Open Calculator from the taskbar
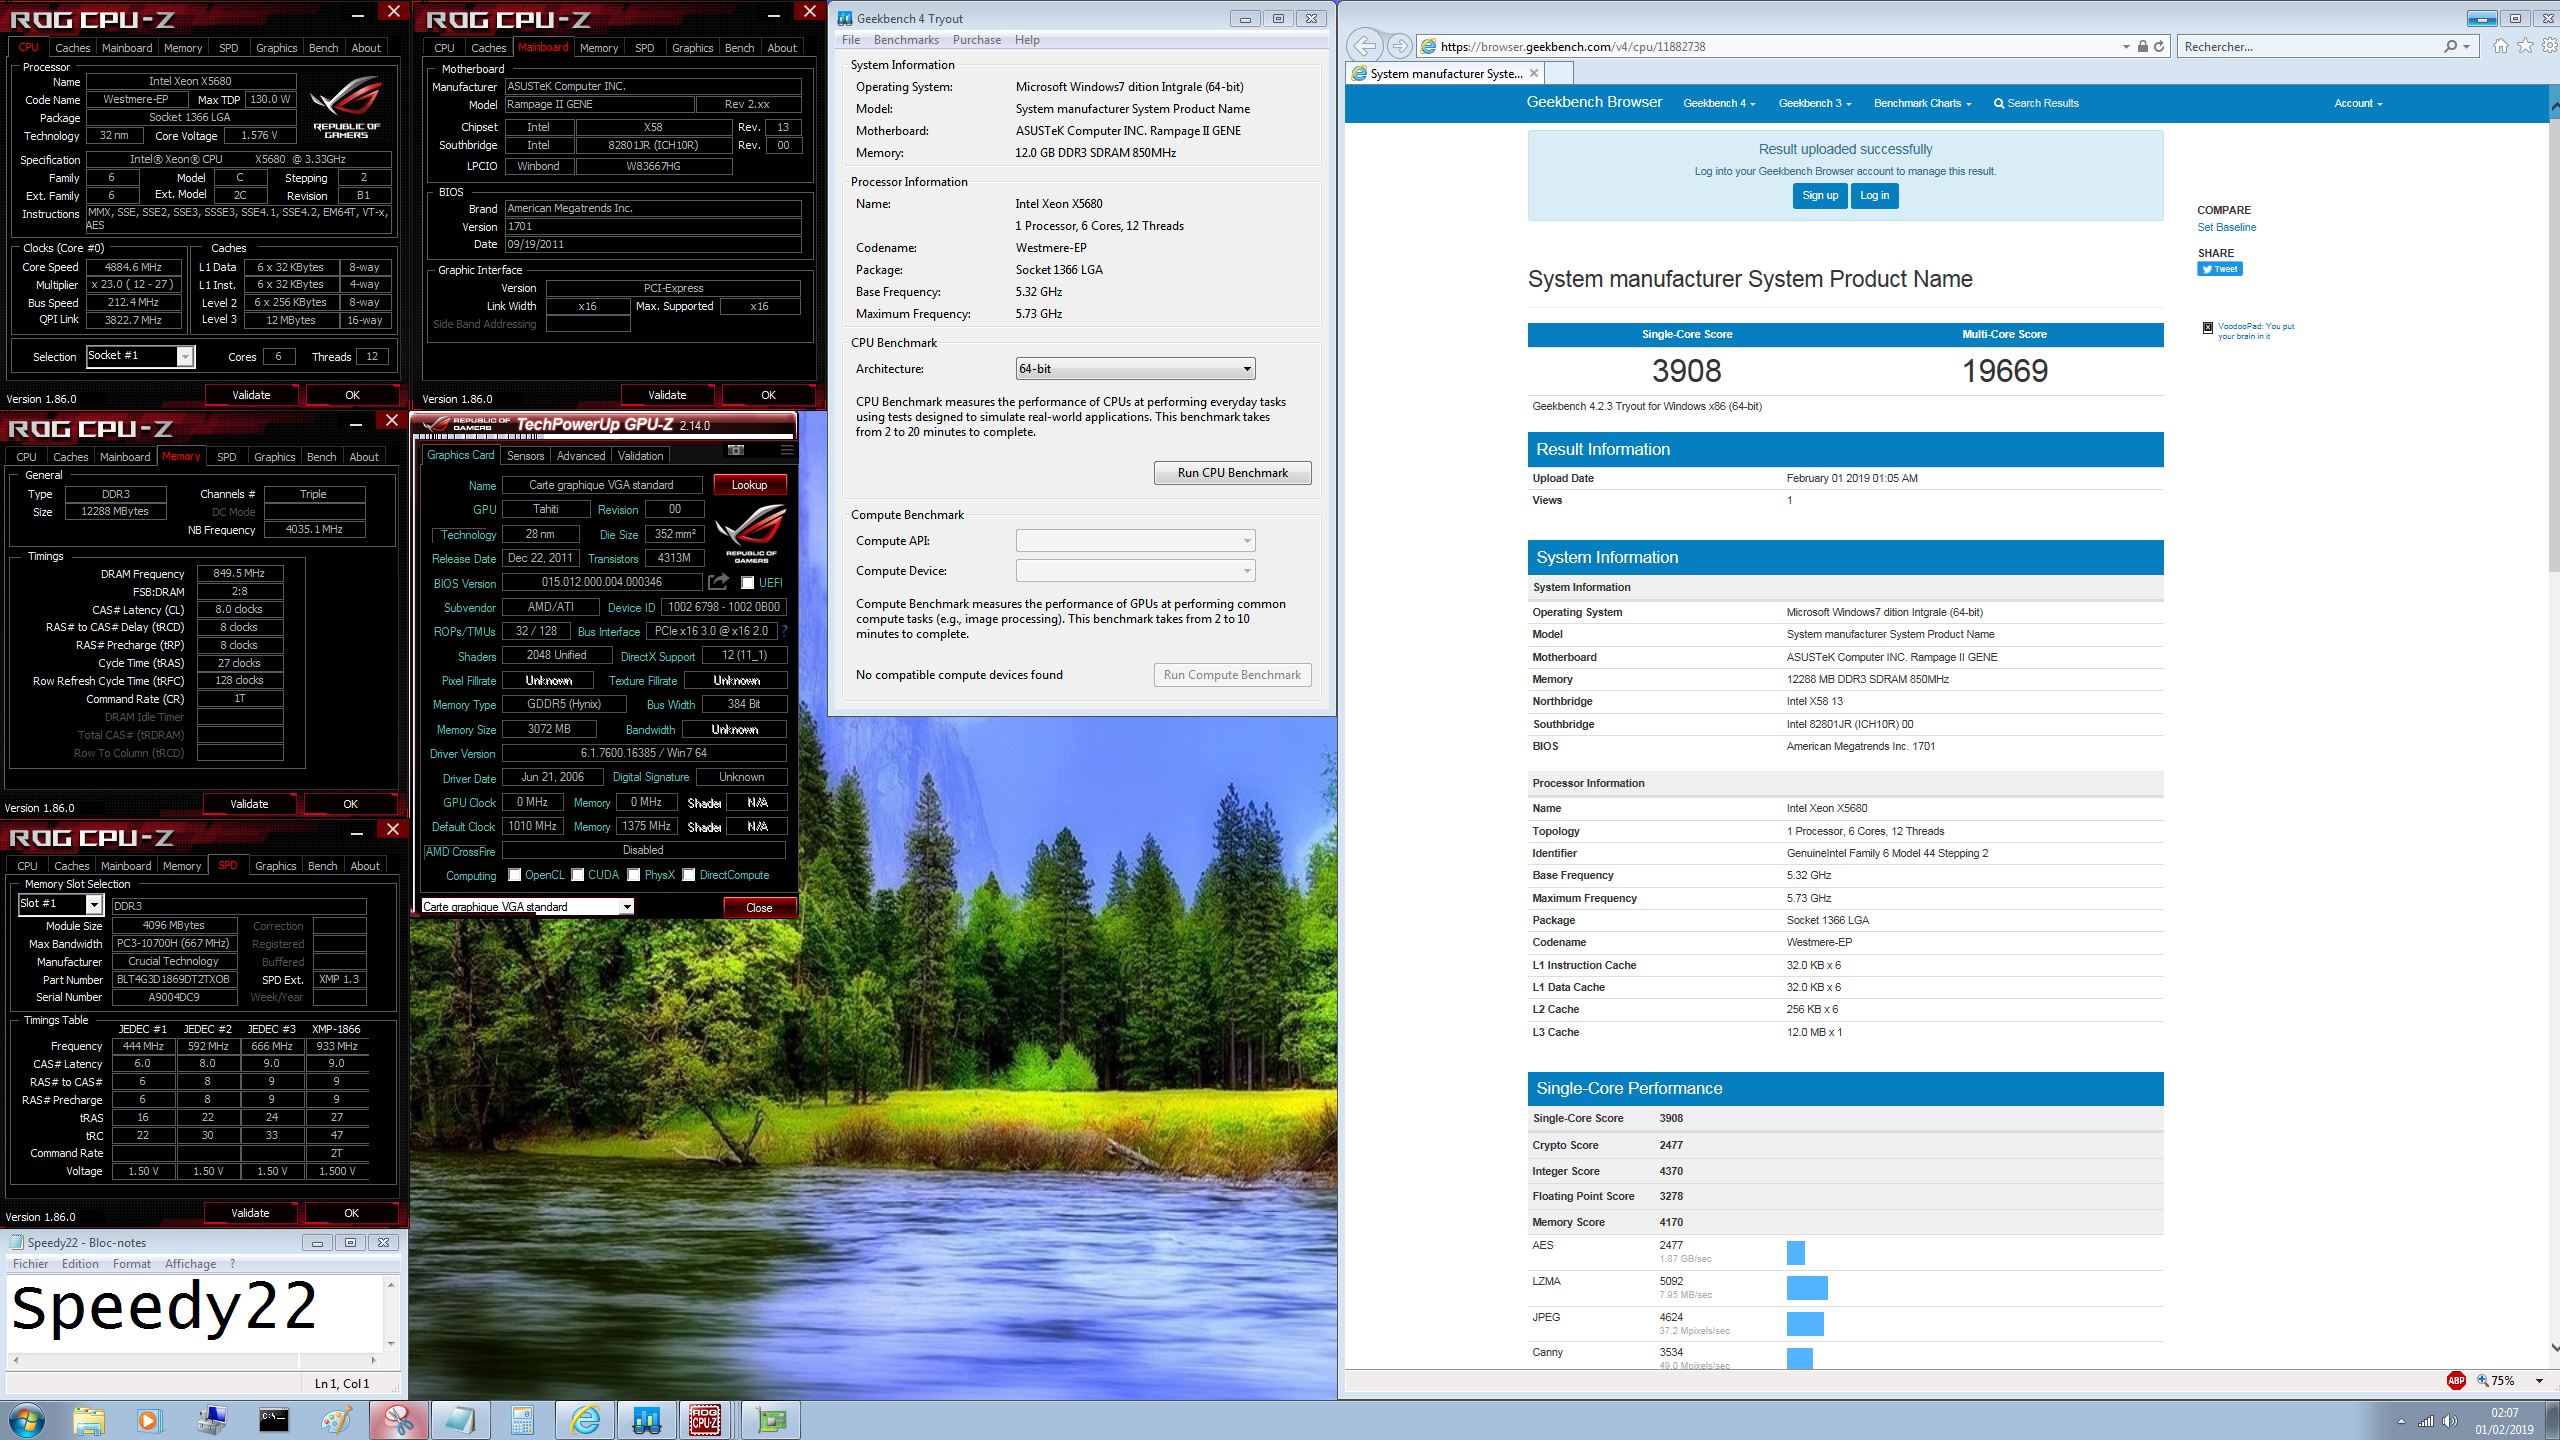This screenshot has height=1440, width=2560. point(522,1420)
